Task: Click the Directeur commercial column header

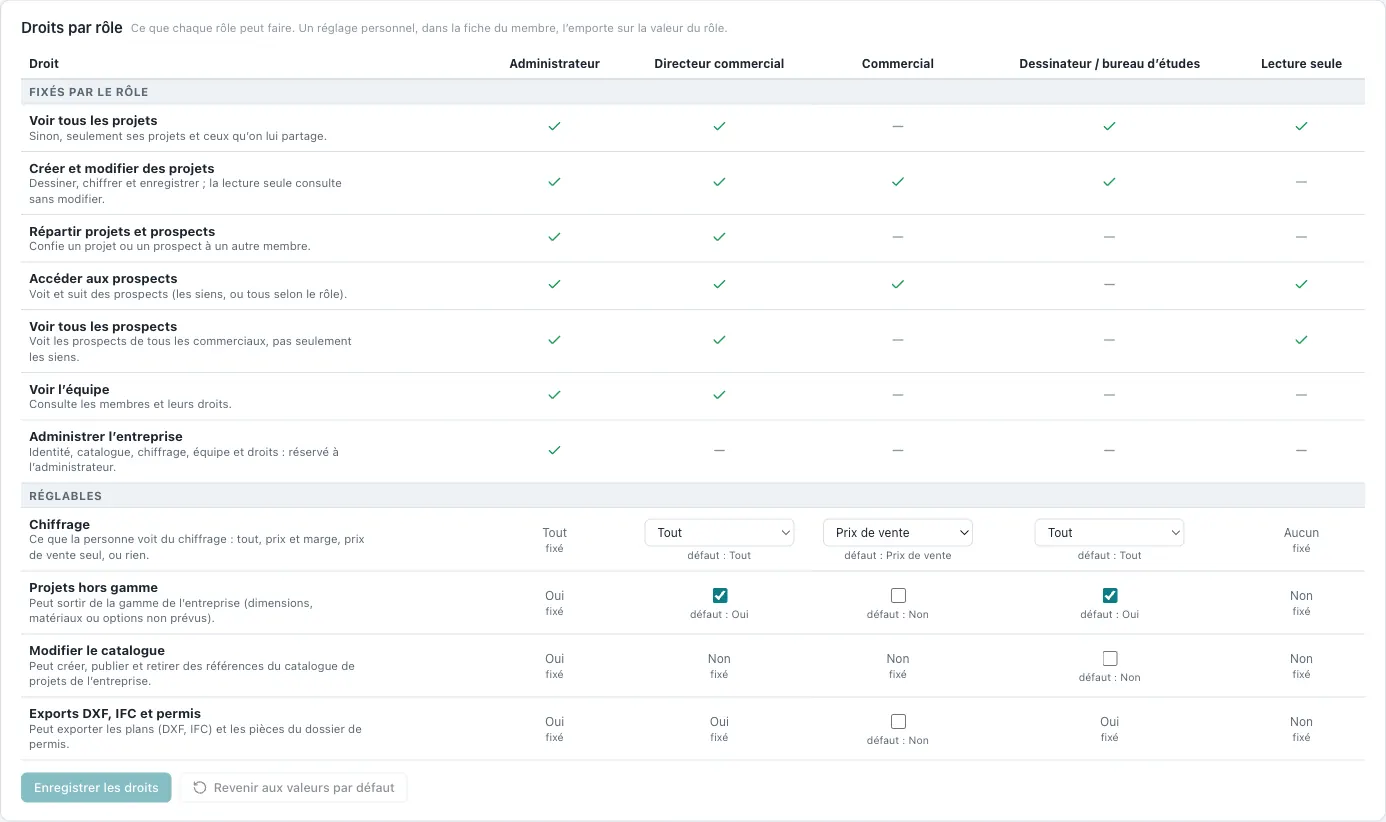Action: 719,64
